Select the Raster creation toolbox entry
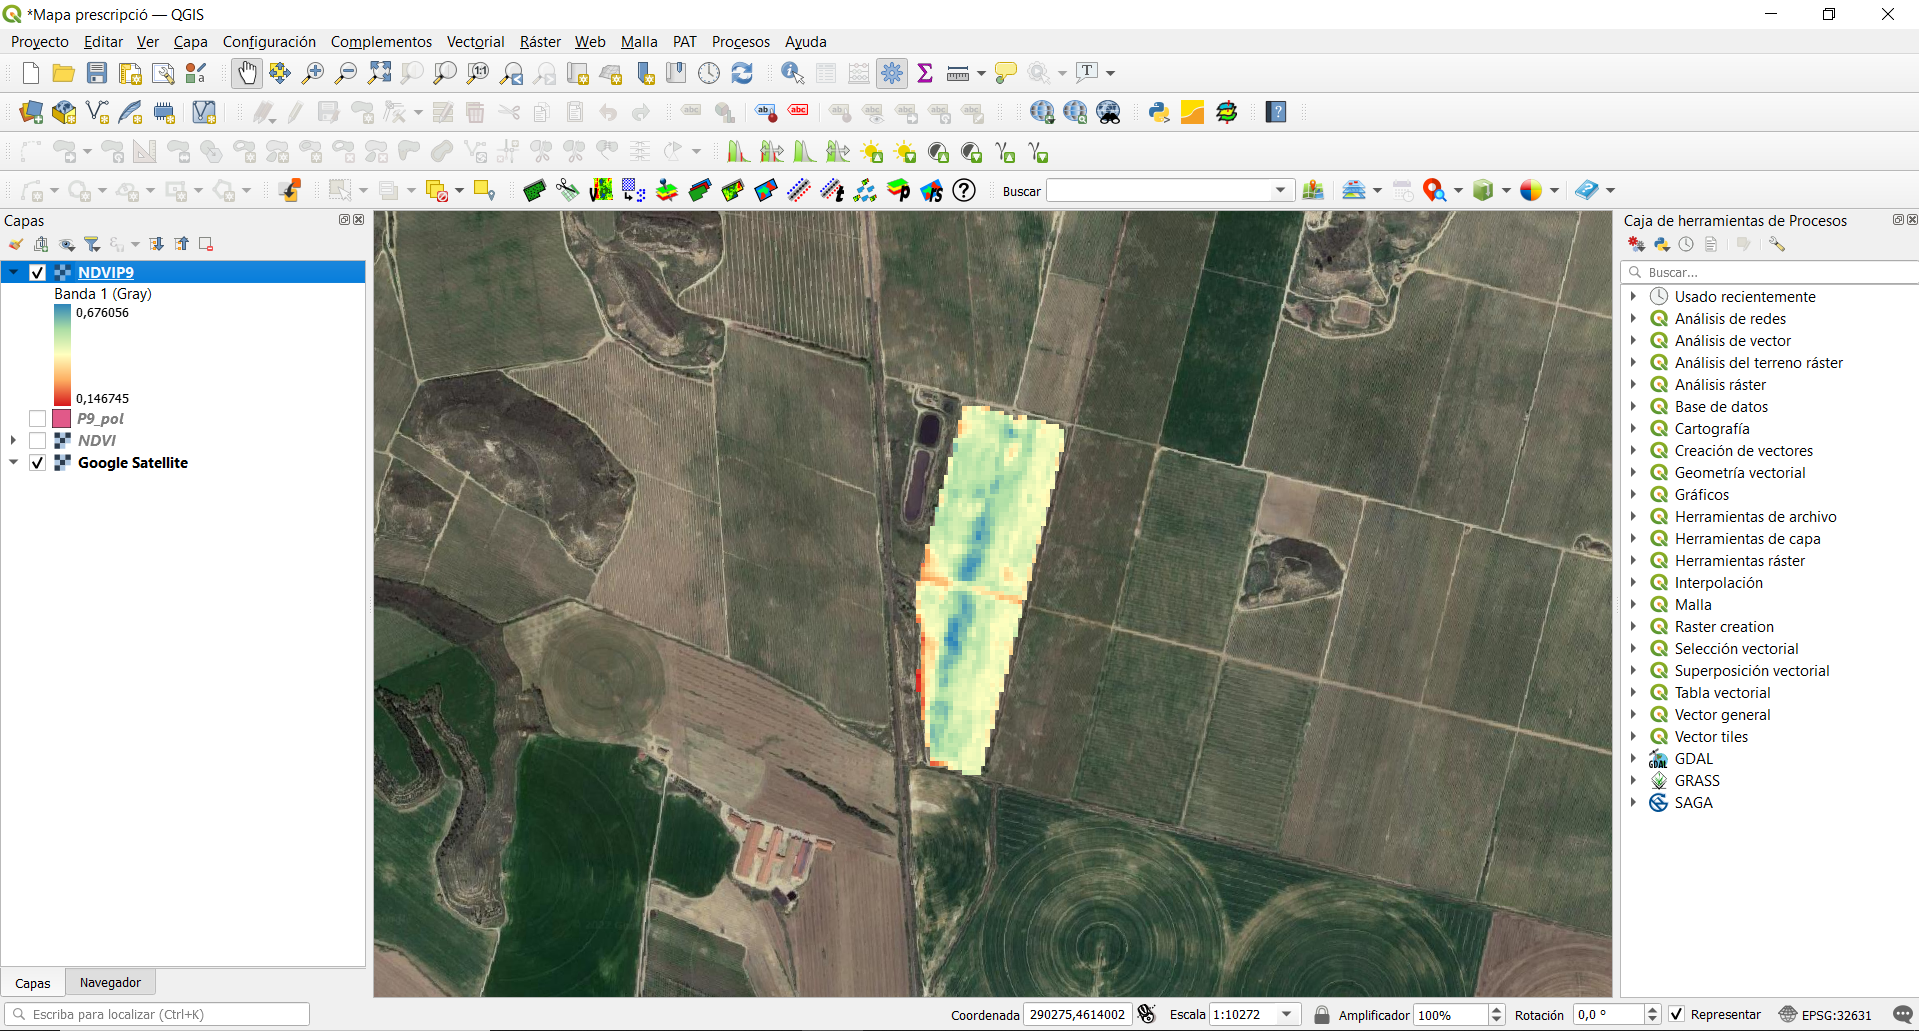The height and width of the screenshot is (1031, 1919). click(x=1724, y=627)
